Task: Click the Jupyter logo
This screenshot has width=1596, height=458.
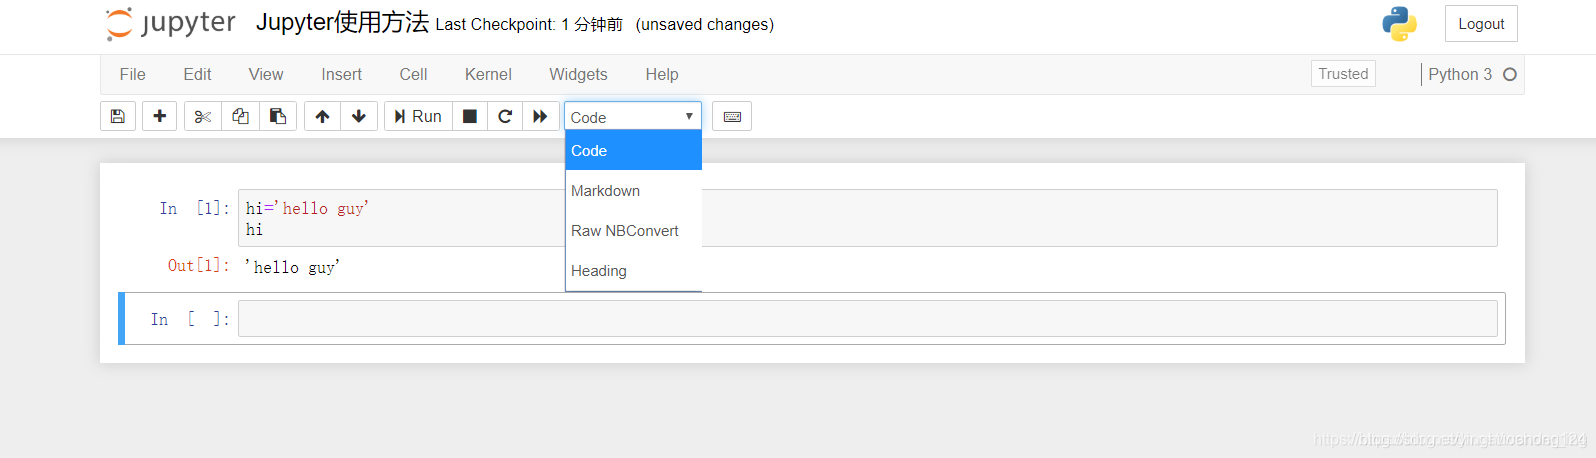Action: [x=171, y=24]
